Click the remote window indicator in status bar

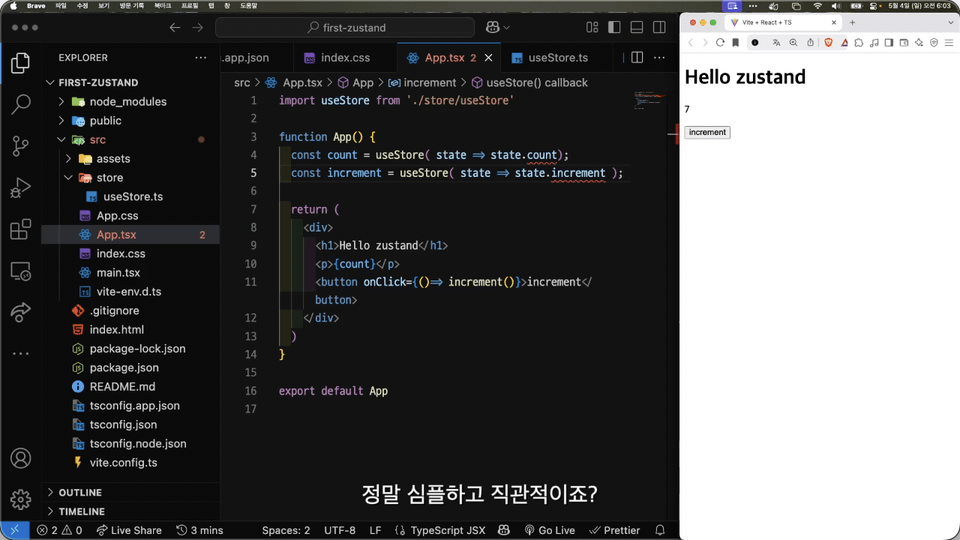15,530
